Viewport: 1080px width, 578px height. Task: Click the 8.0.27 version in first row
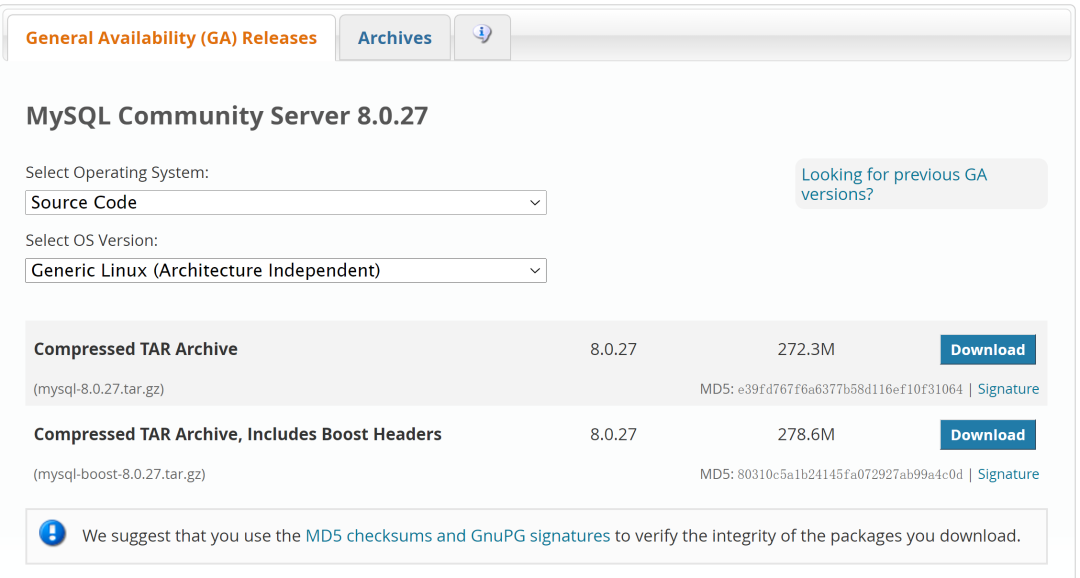click(x=613, y=349)
